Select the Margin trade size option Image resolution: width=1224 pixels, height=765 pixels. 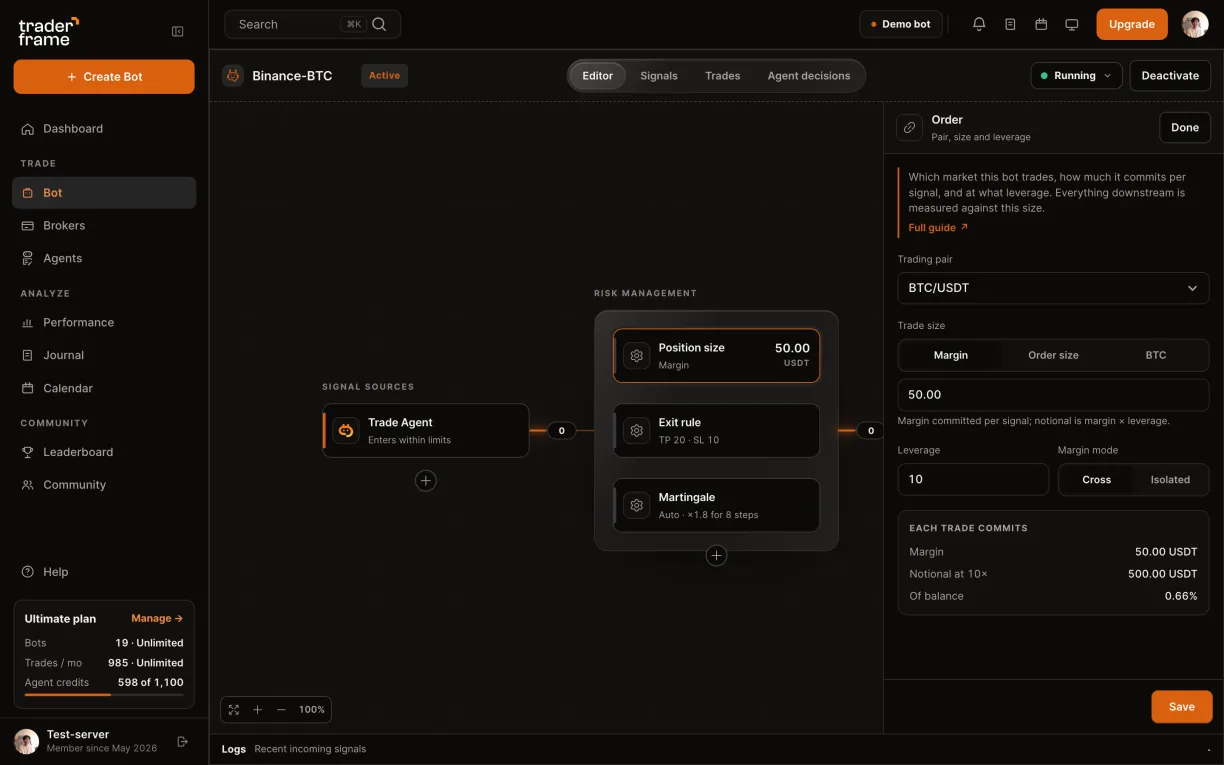click(x=950, y=355)
